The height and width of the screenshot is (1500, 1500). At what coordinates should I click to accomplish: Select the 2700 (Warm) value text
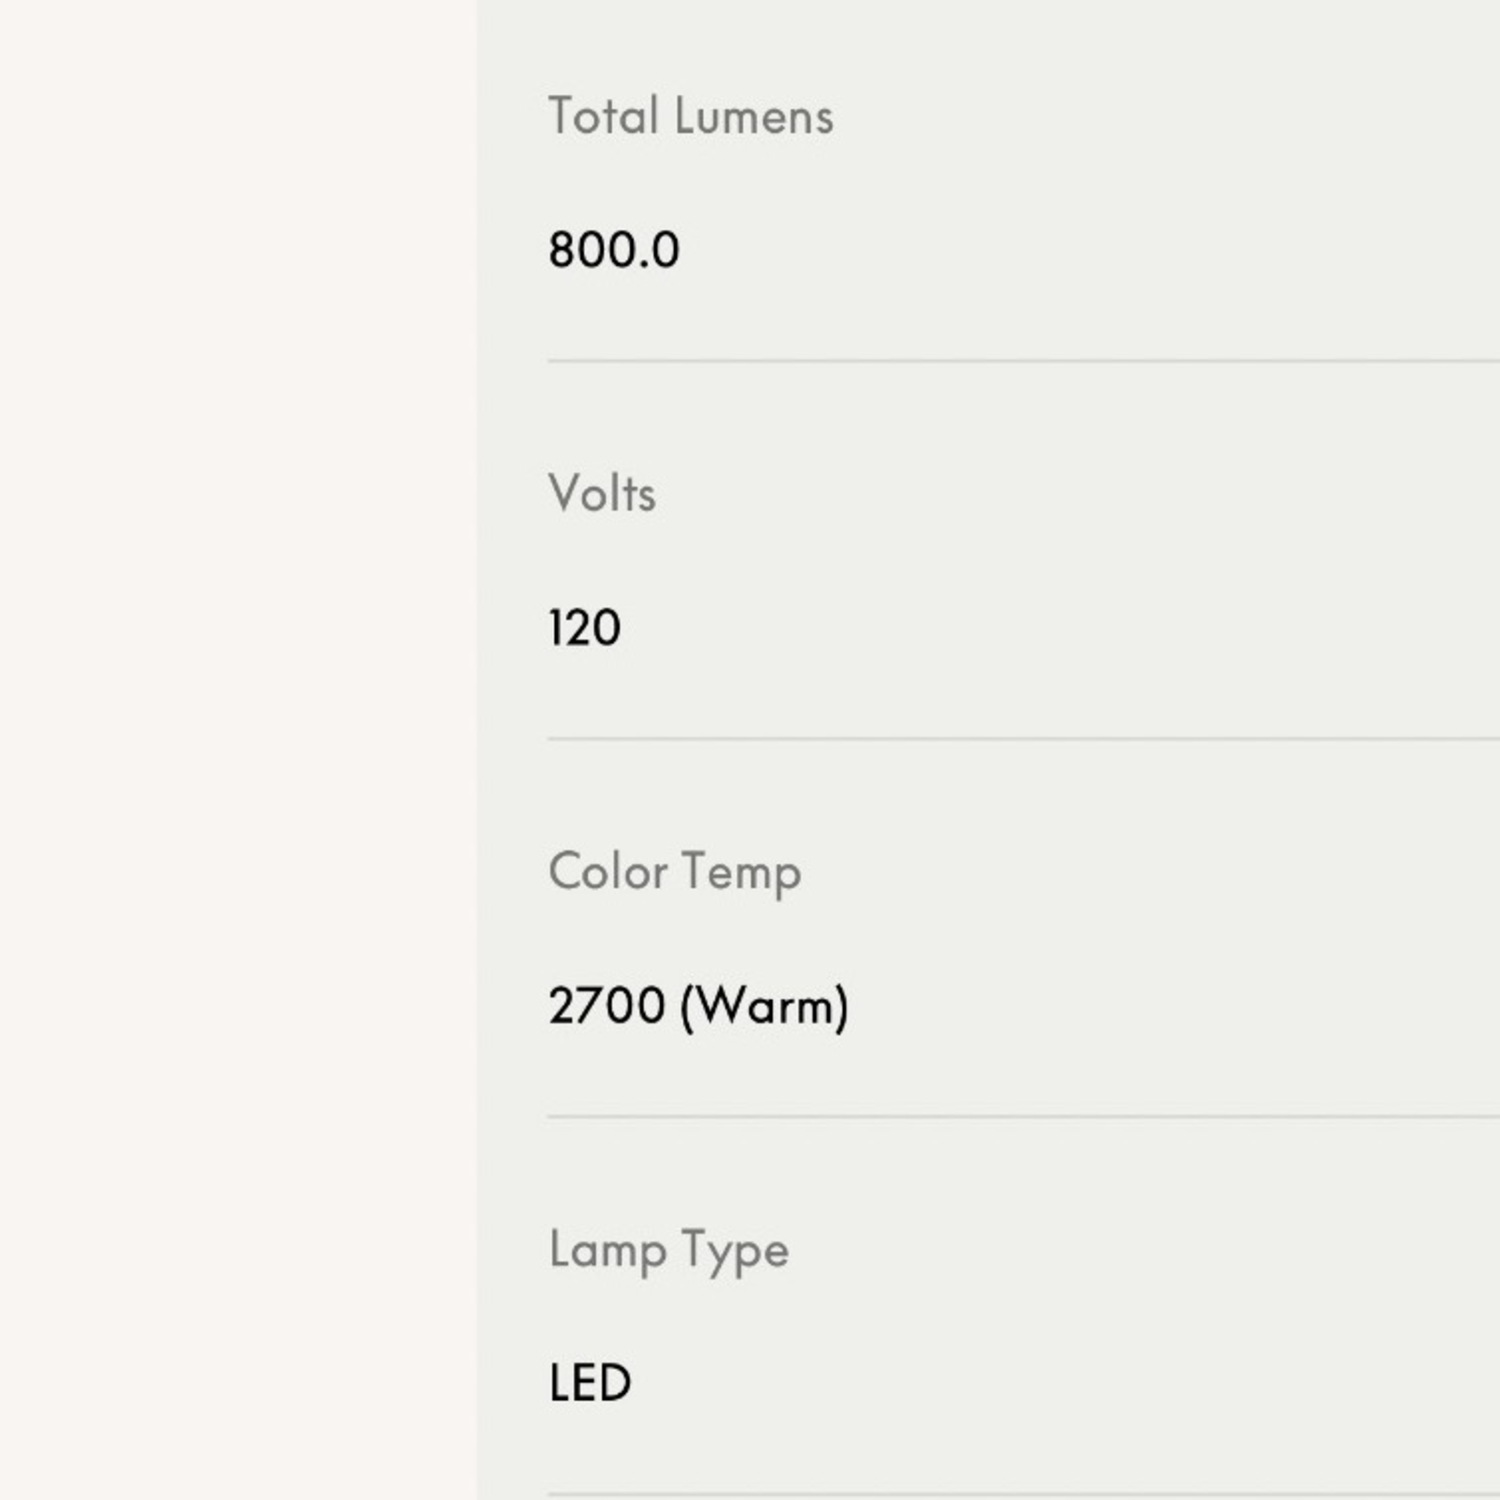pos(699,1006)
